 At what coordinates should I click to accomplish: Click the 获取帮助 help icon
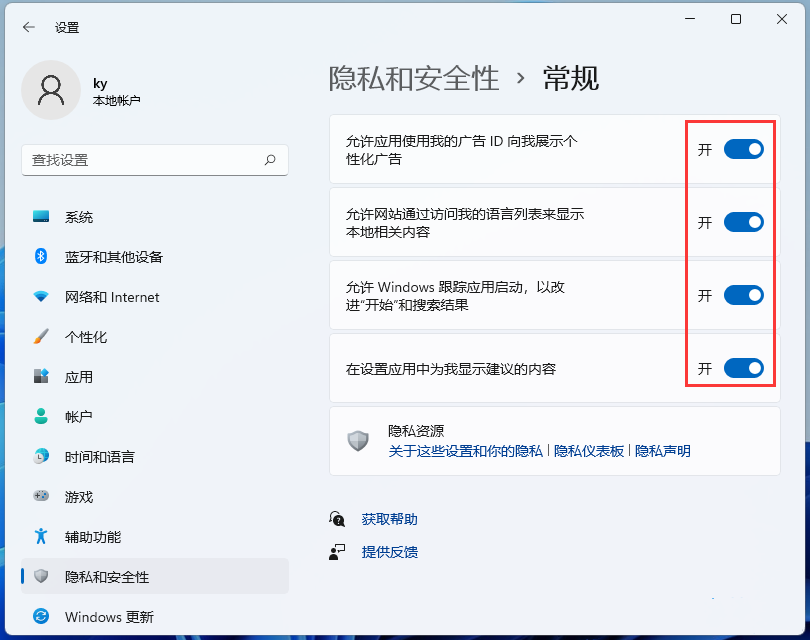click(x=337, y=519)
